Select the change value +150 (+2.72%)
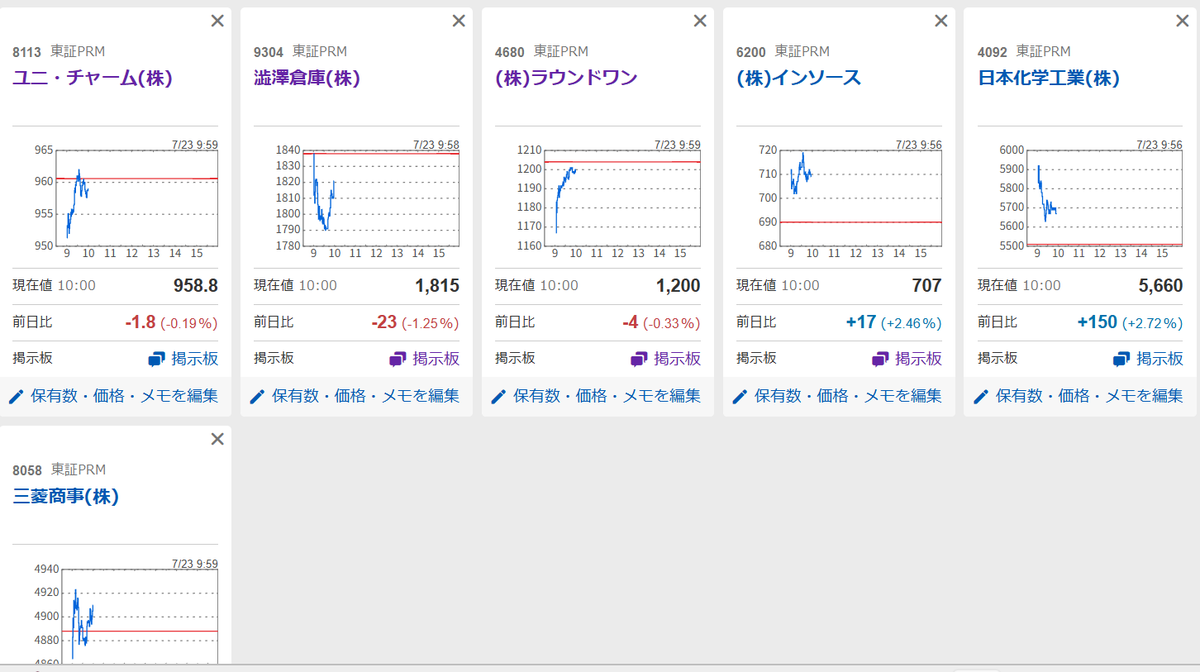The image size is (1200, 672). pos(1130,323)
